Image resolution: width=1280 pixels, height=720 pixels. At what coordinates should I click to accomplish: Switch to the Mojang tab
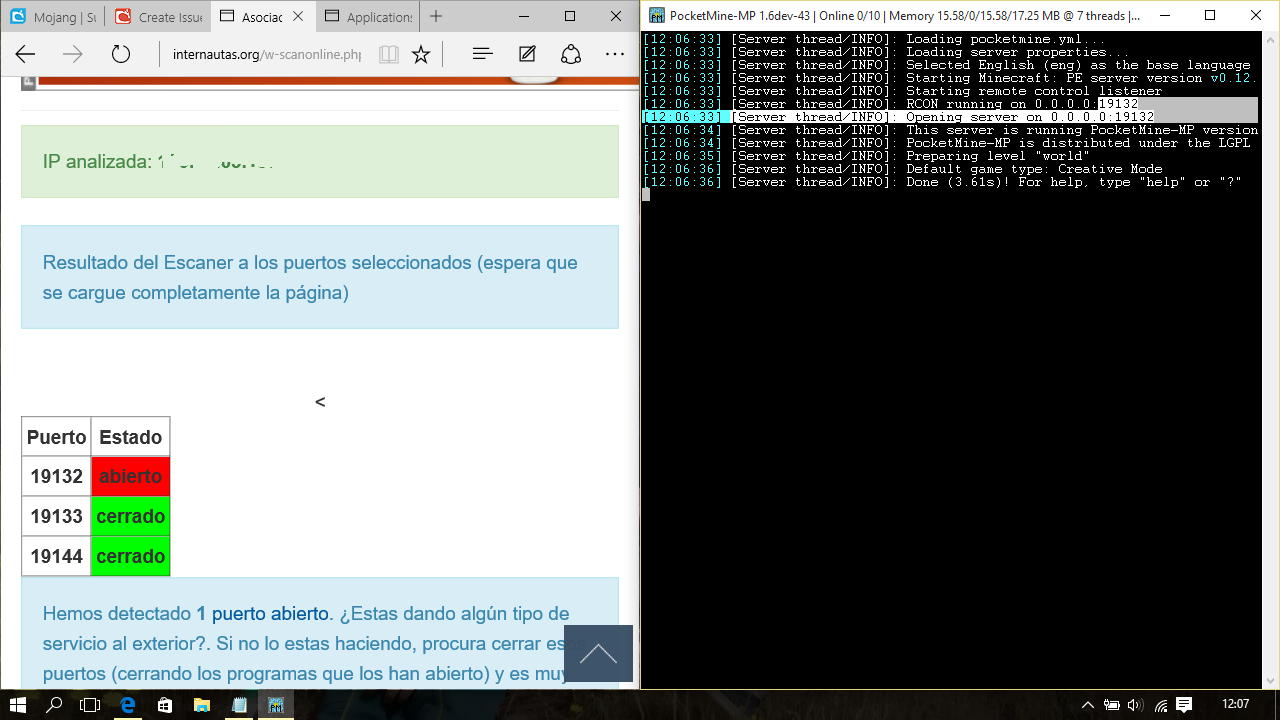[x=54, y=17]
